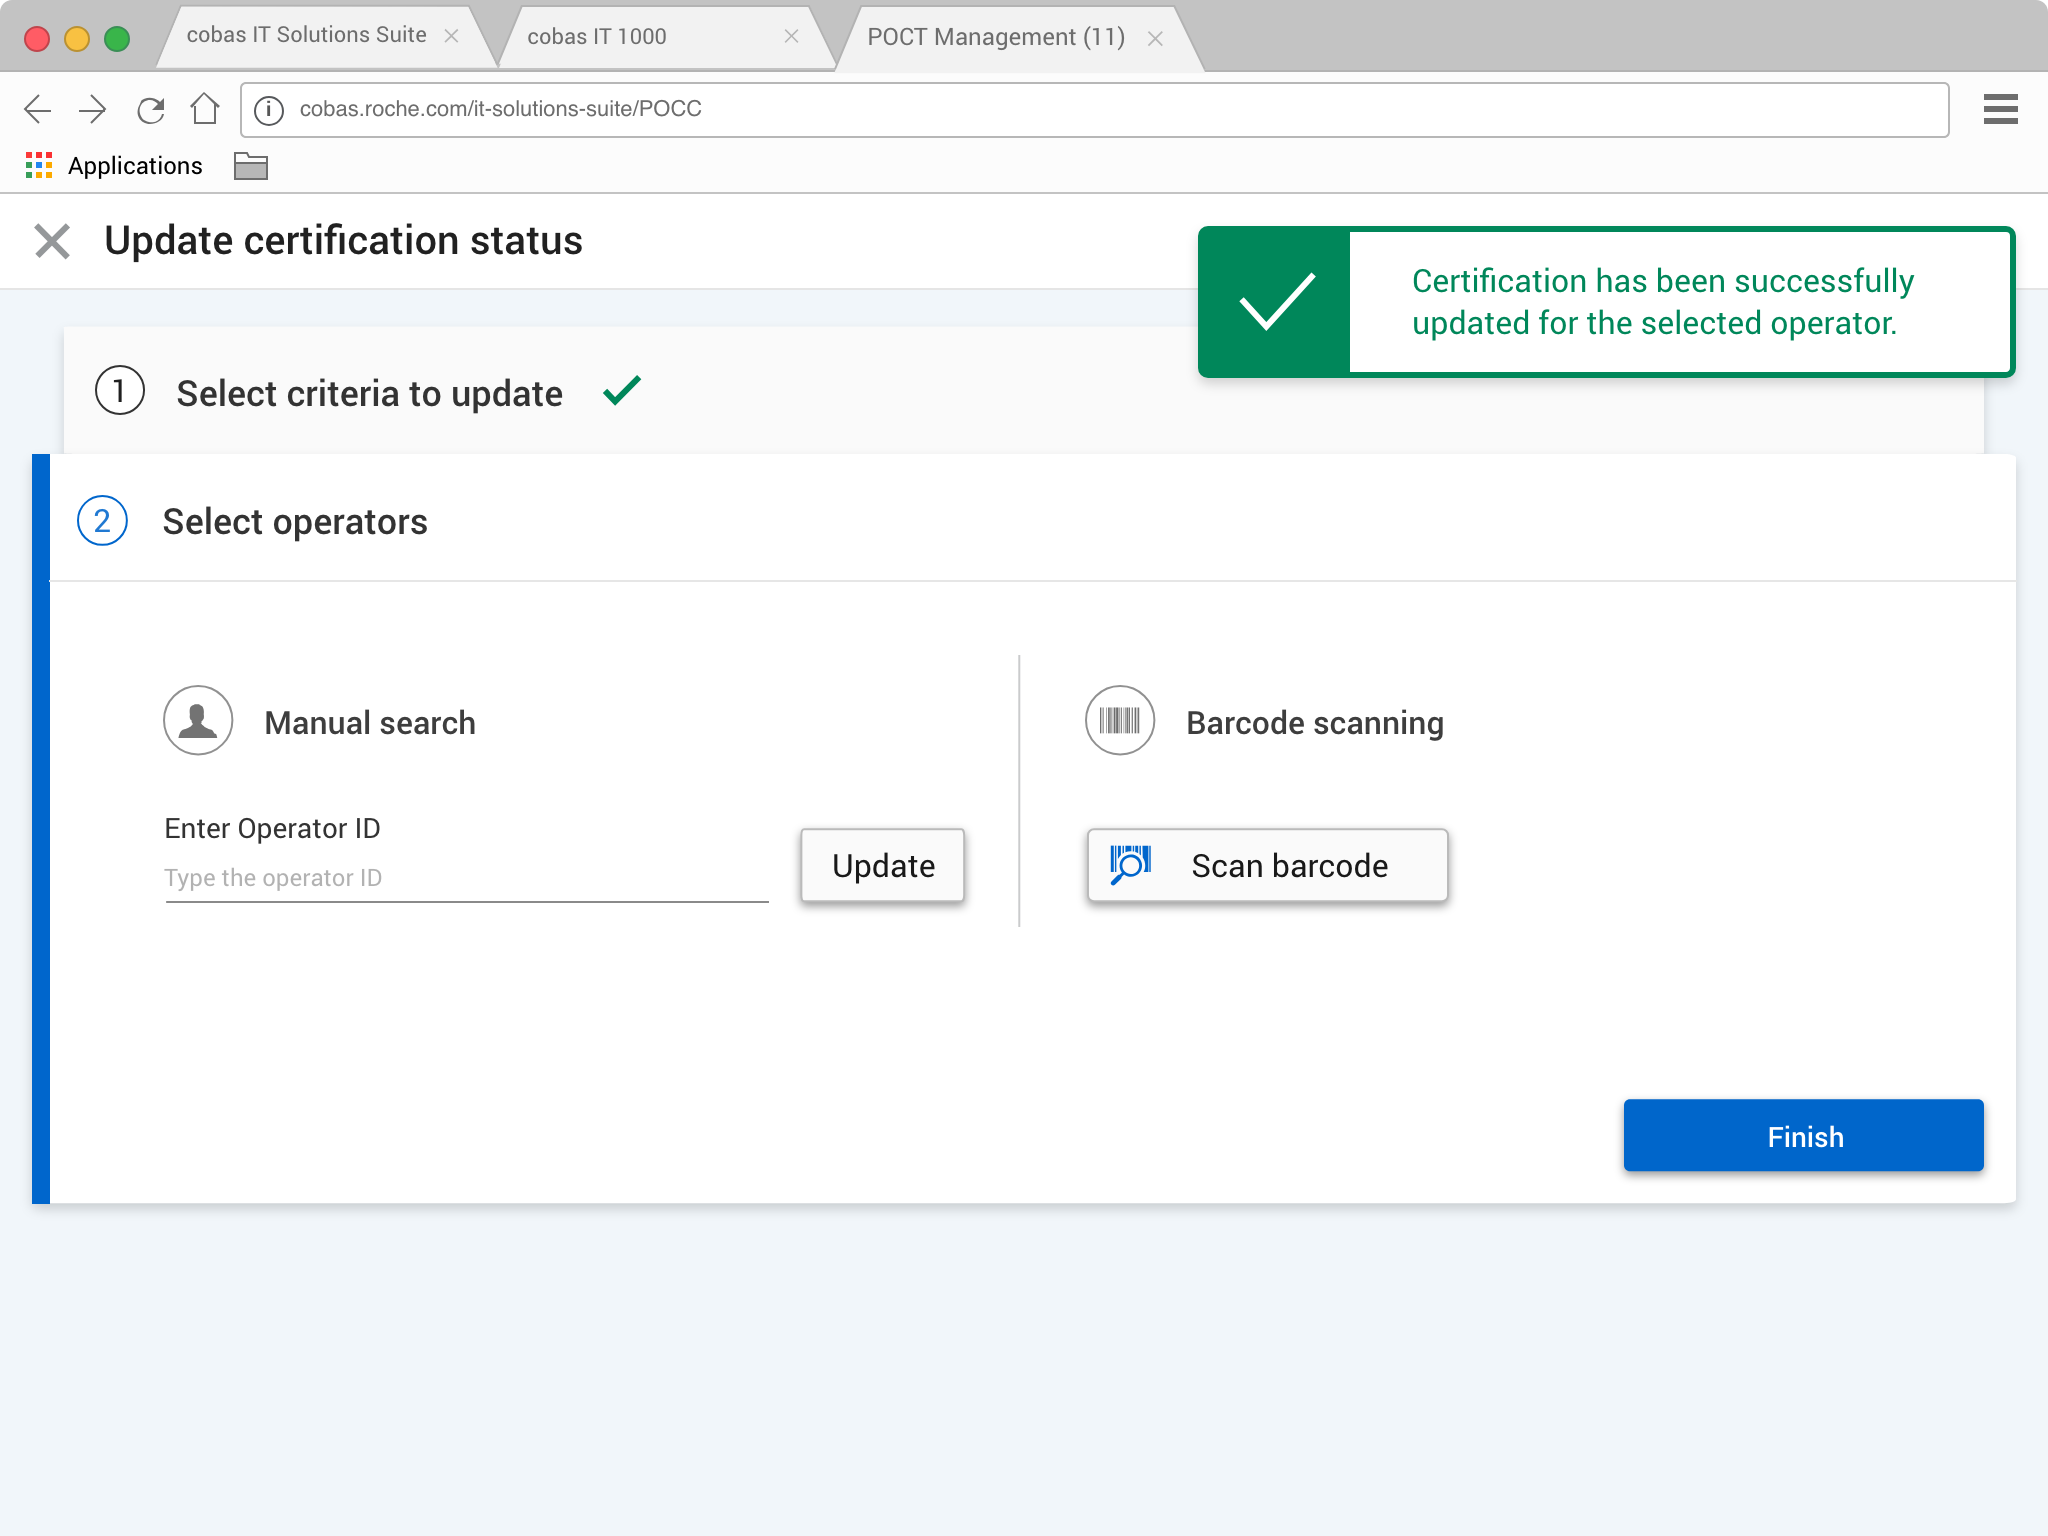Image resolution: width=2048 pixels, height=1536 pixels.
Task: Expand step 1 Select criteria to update
Action: coord(370,393)
